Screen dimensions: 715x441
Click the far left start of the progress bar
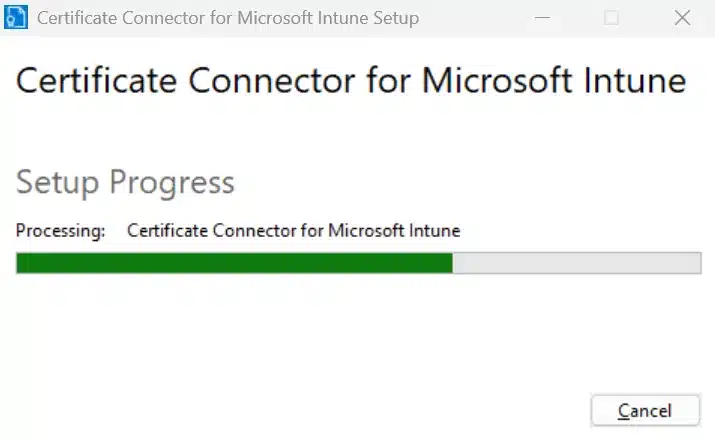[21, 263]
